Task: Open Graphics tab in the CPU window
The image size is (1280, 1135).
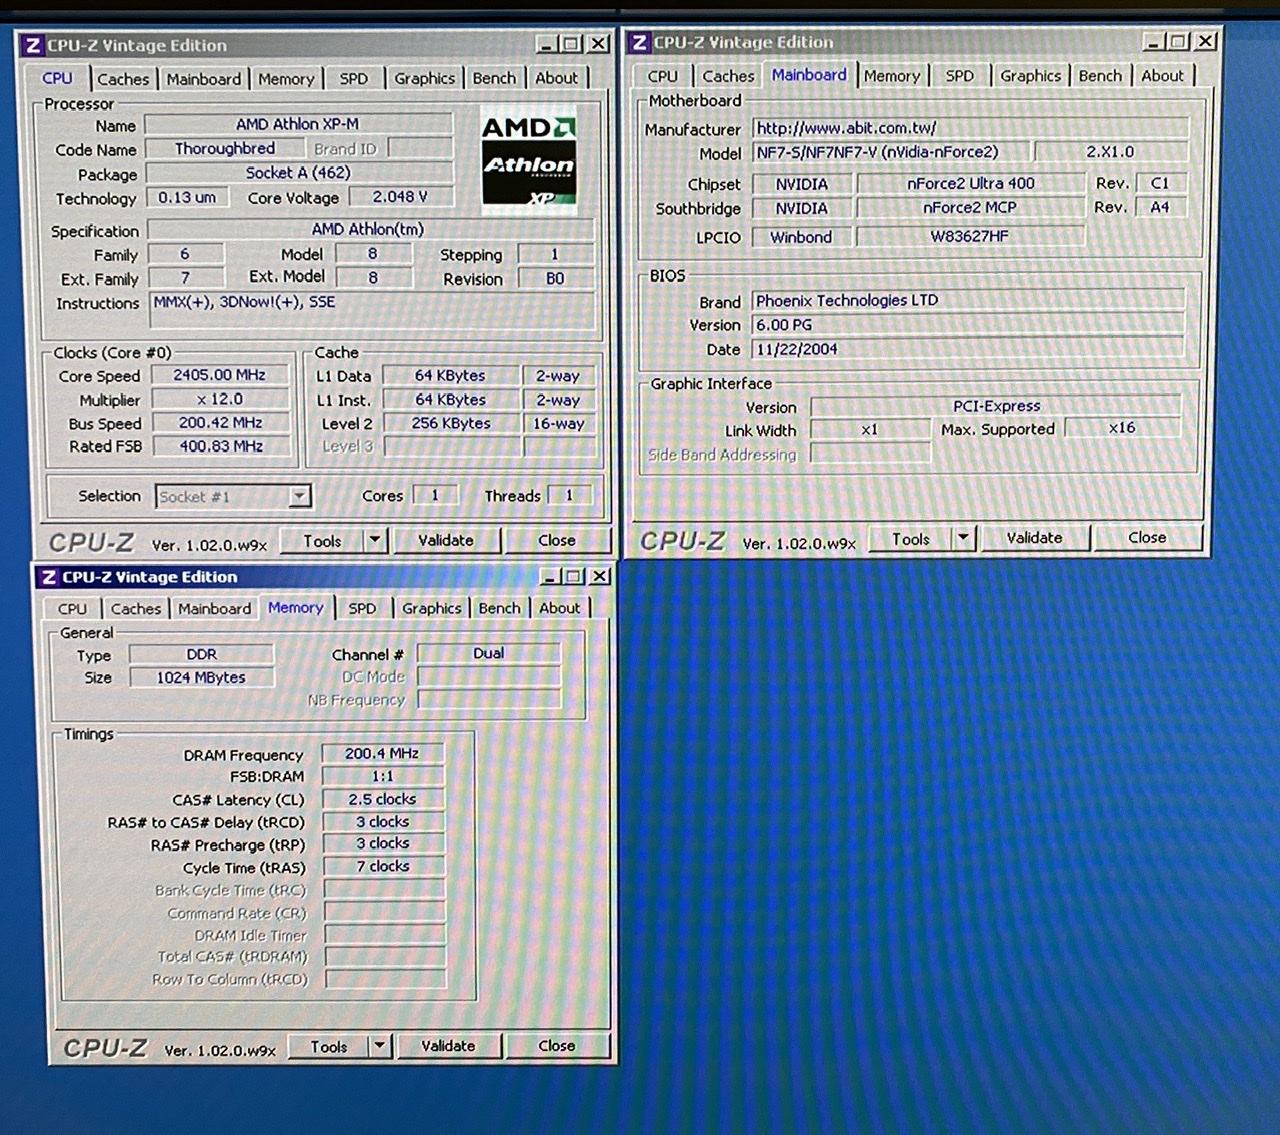Action: point(424,78)
